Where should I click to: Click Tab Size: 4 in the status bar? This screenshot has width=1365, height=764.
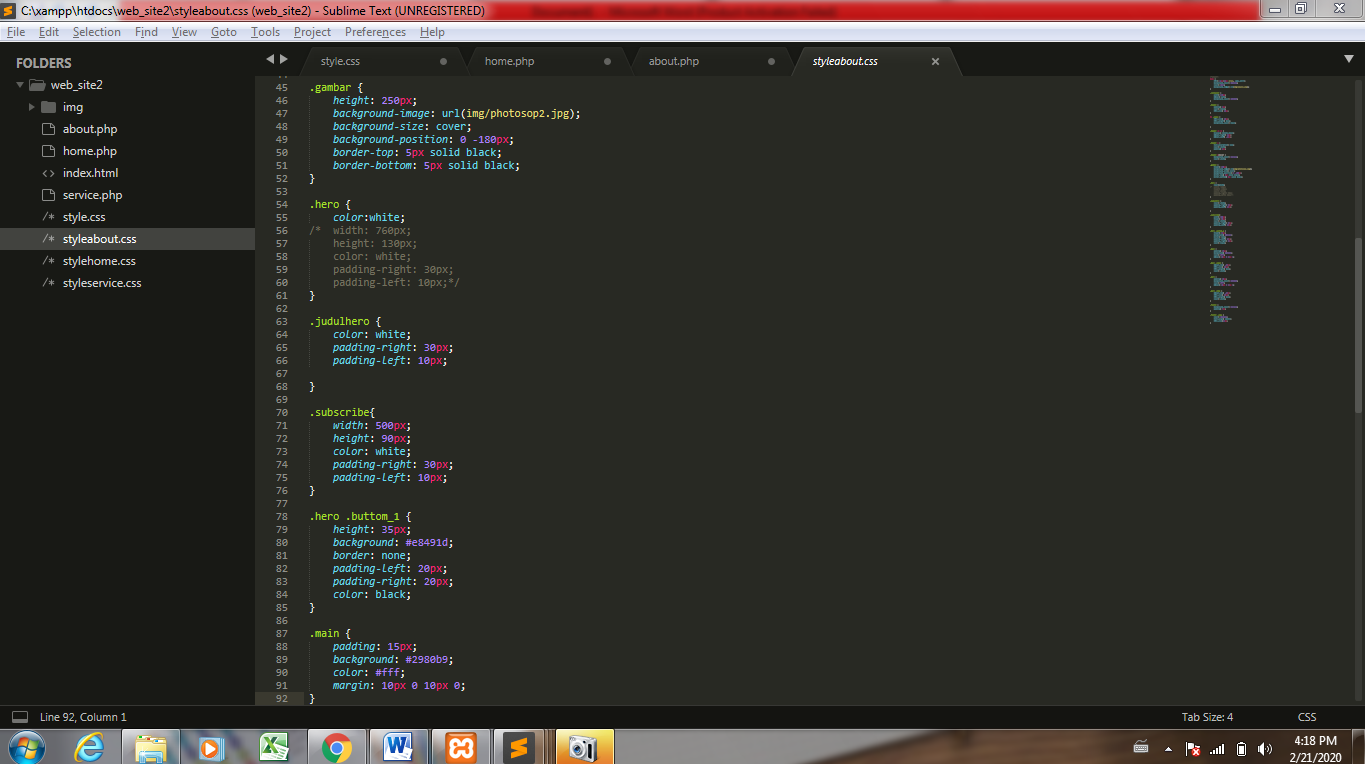point(1206,716)
